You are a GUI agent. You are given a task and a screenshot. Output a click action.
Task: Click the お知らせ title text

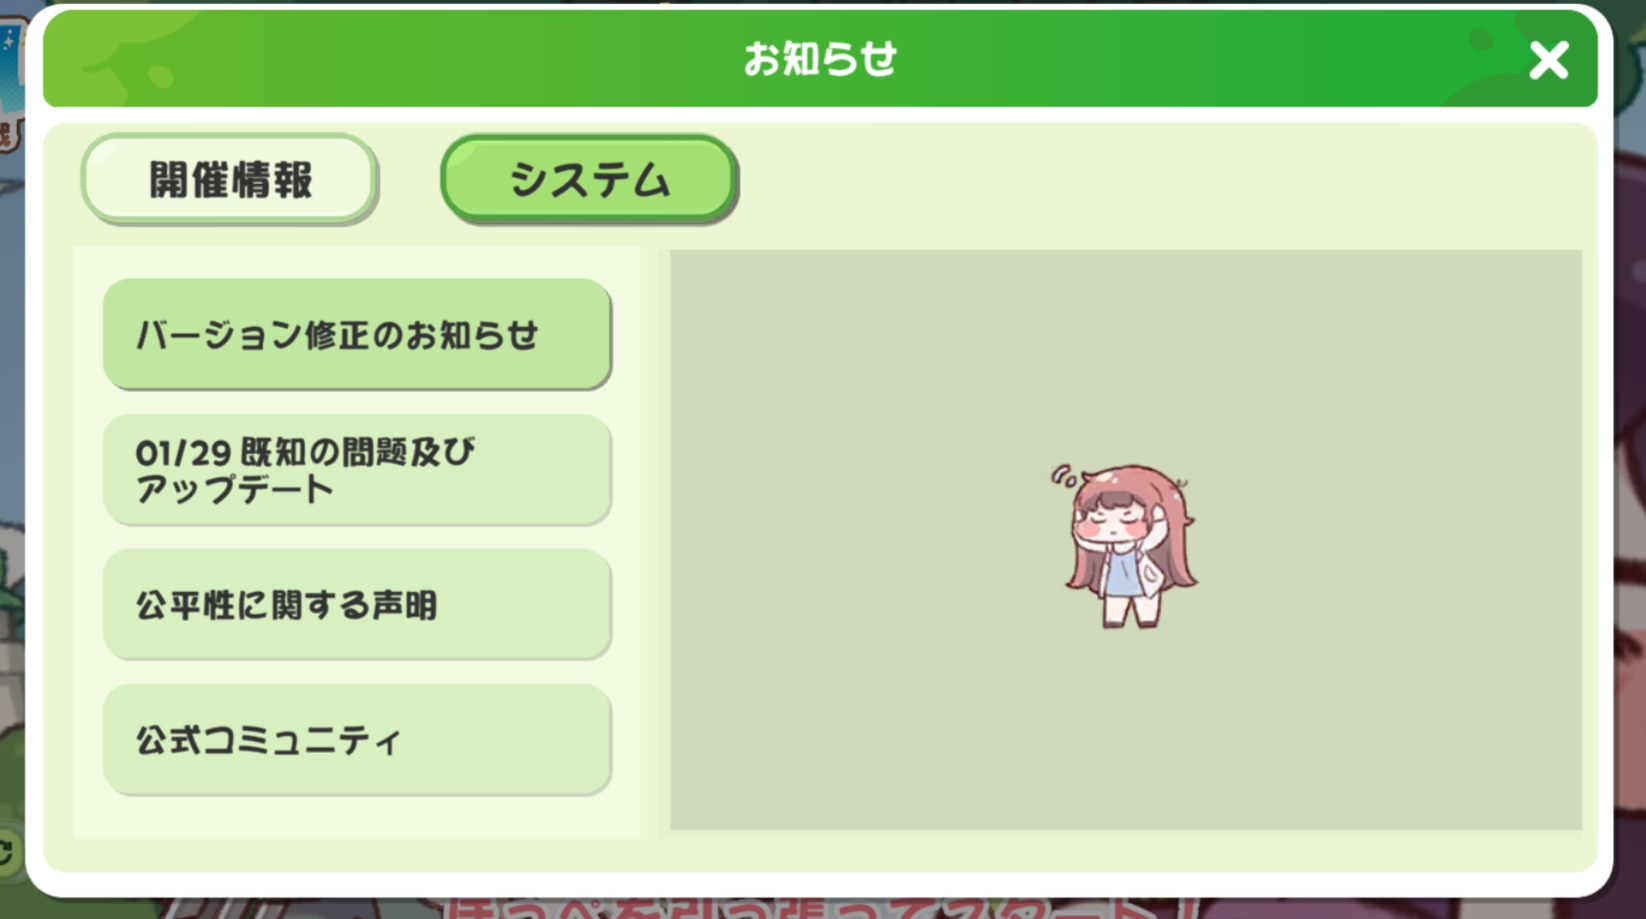[x=820, y=59]
